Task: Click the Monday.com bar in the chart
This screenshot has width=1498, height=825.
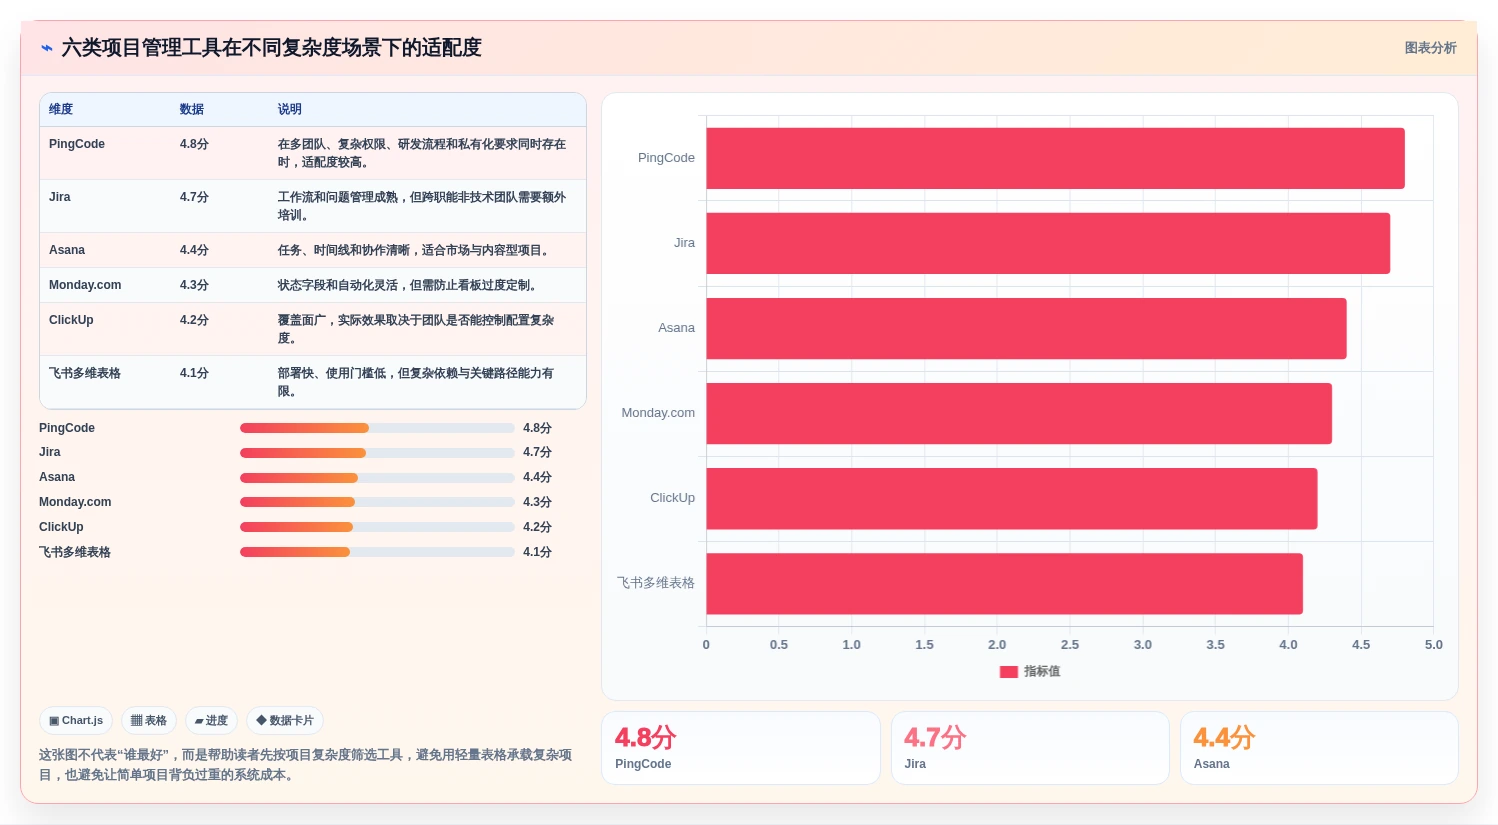Action: pyautogui.click(x=1019, y=413)
